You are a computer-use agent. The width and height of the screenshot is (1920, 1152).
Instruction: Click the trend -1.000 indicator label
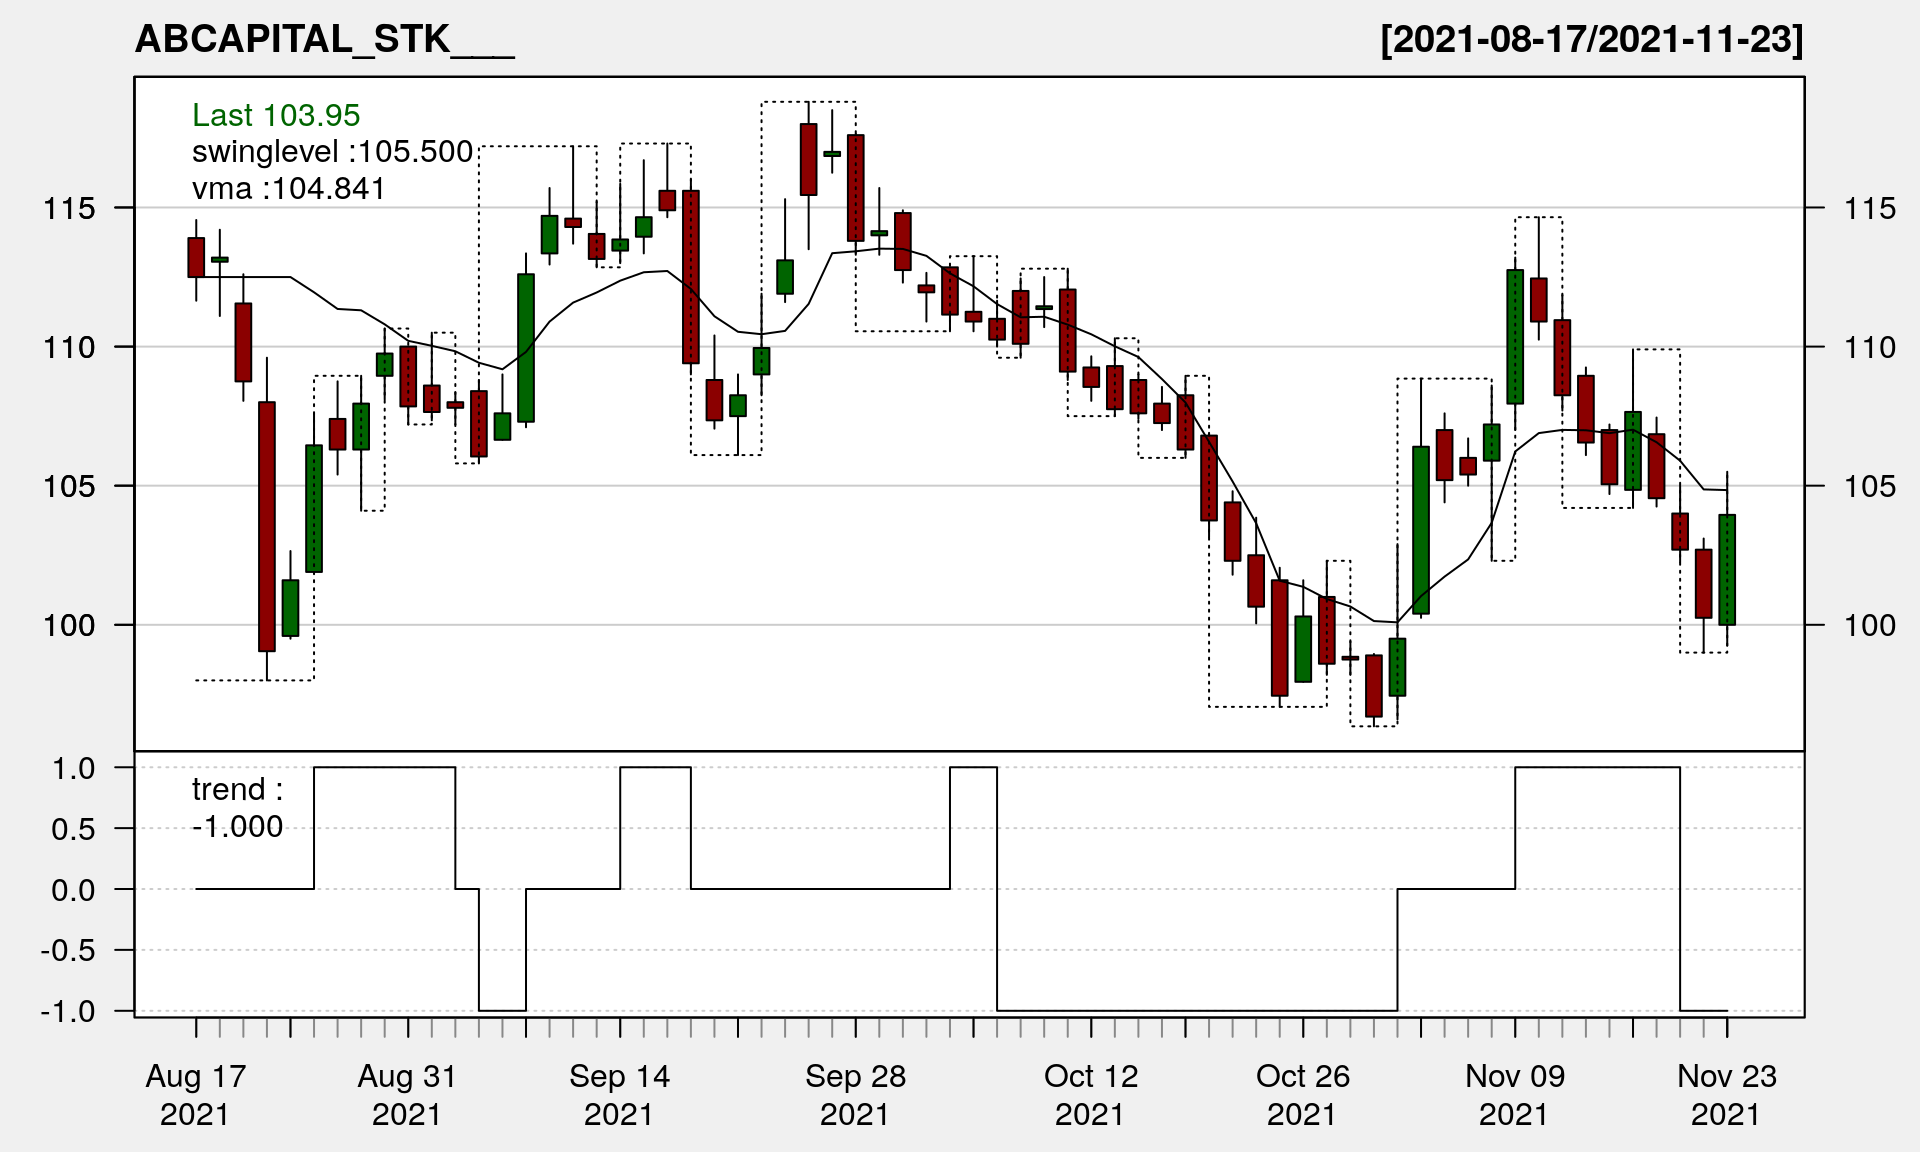point(237,808)
